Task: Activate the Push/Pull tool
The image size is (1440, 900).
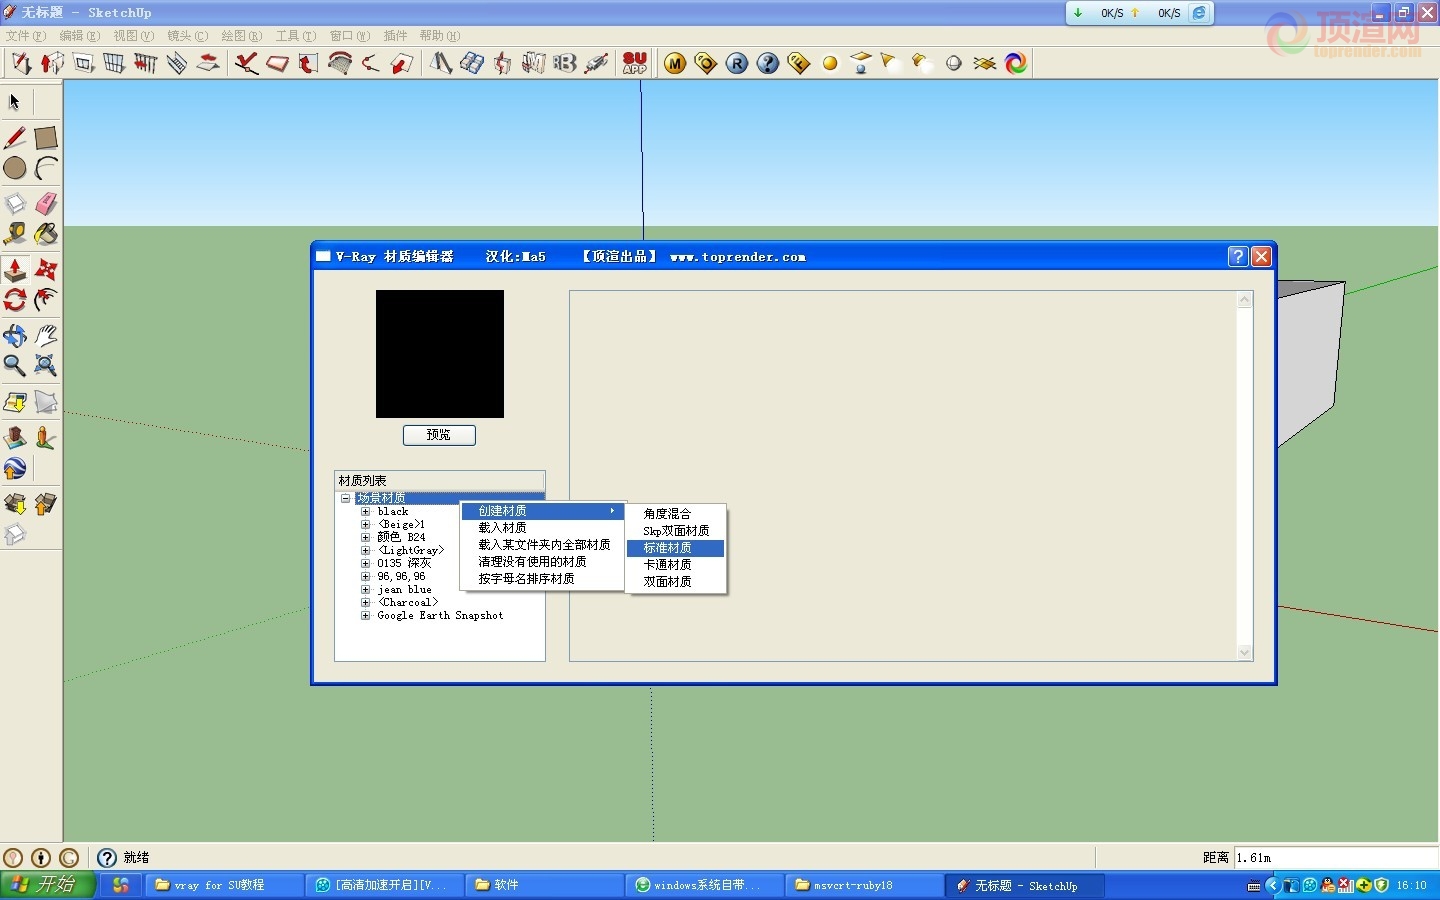Action: tap(15, 270)
